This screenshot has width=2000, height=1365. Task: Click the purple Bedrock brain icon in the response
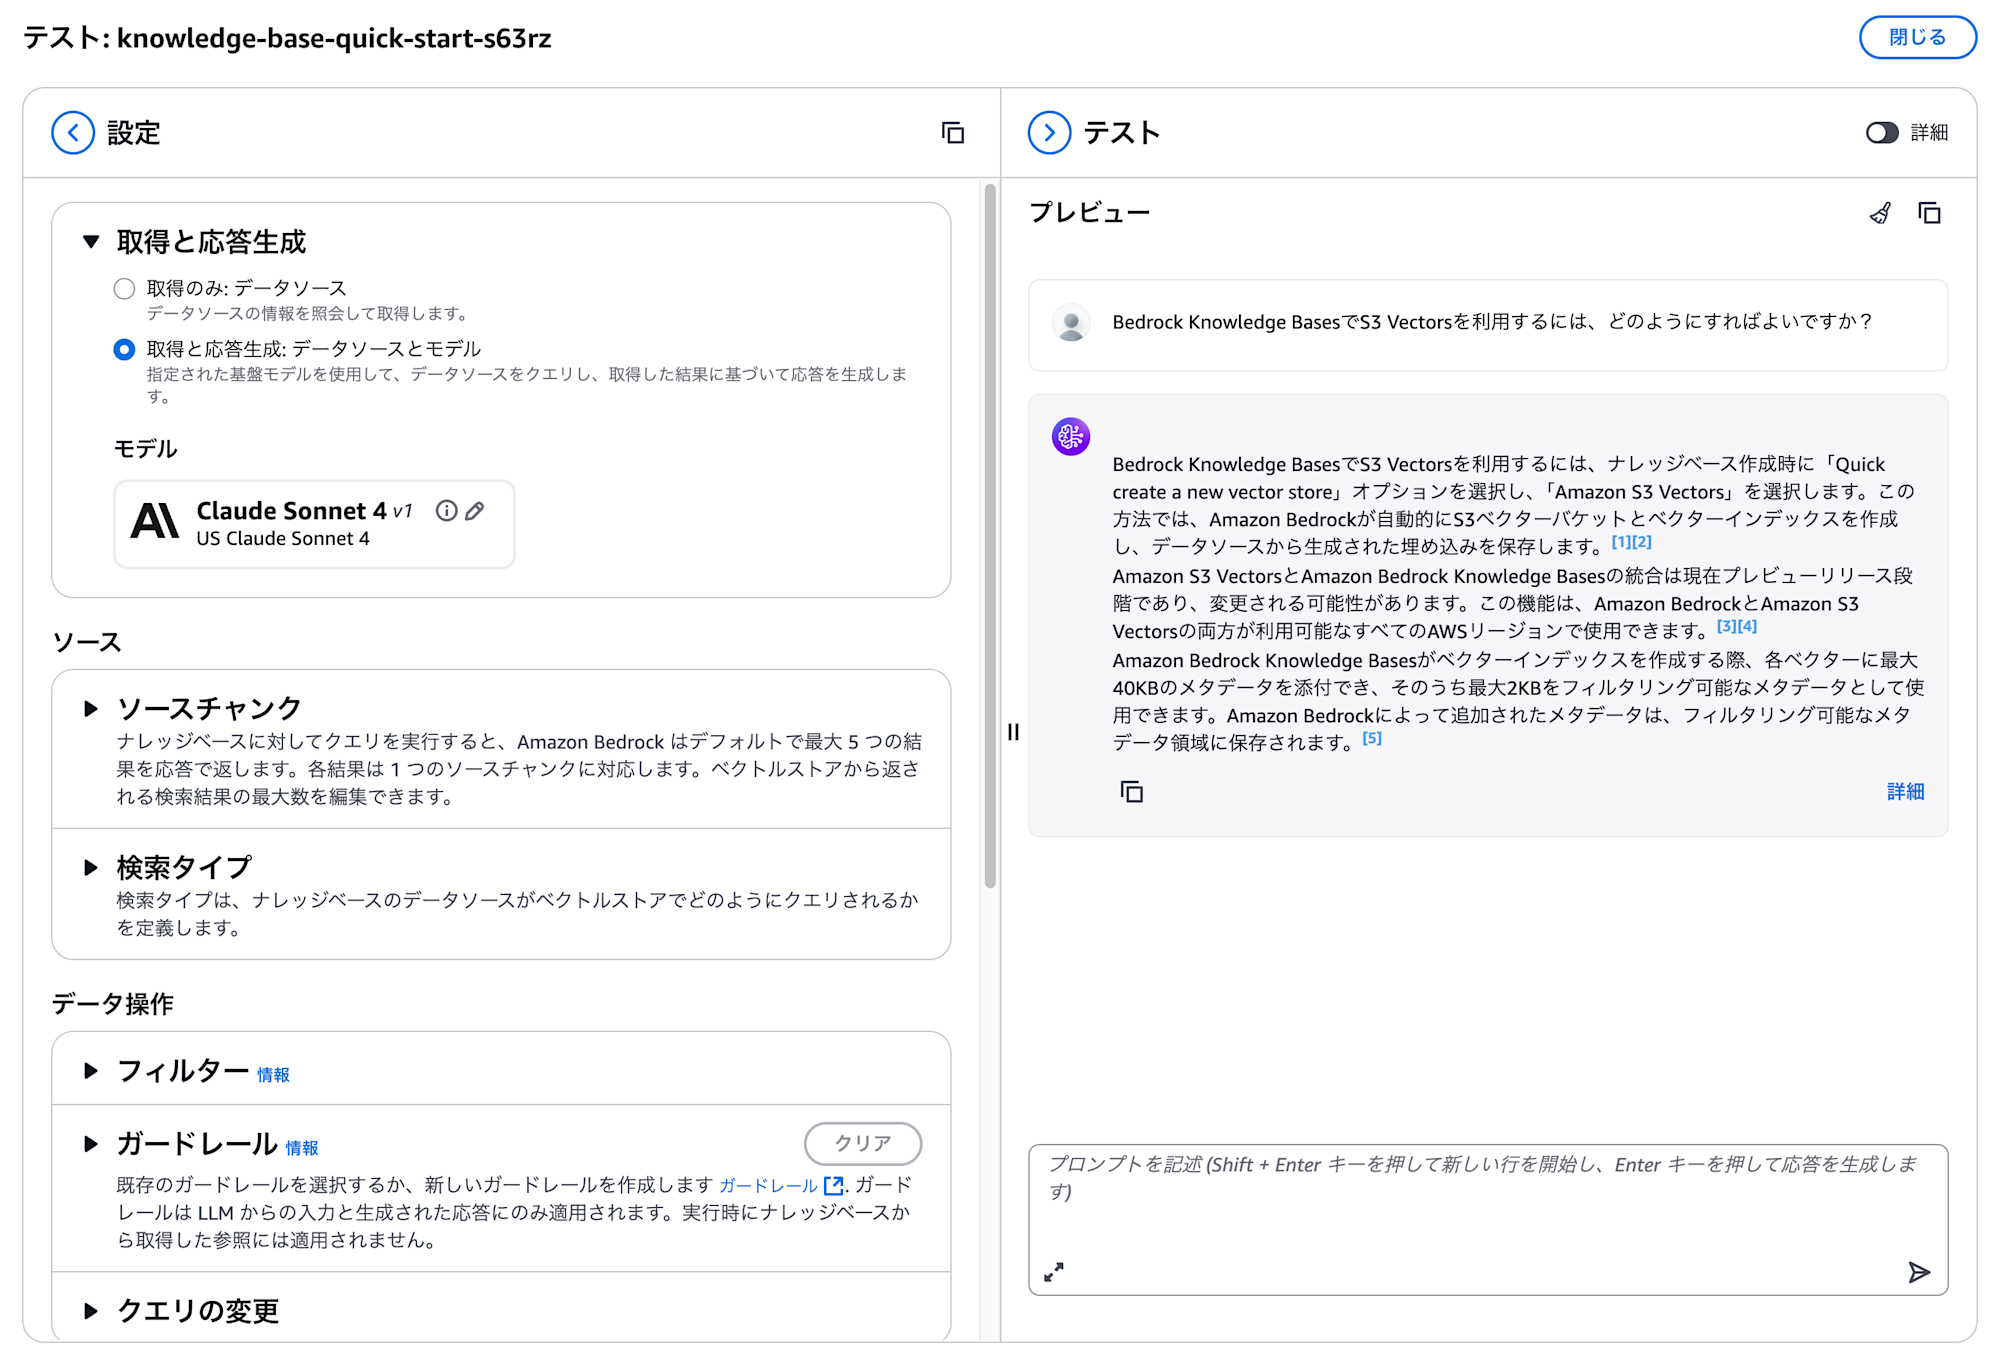coord(1071,437)
